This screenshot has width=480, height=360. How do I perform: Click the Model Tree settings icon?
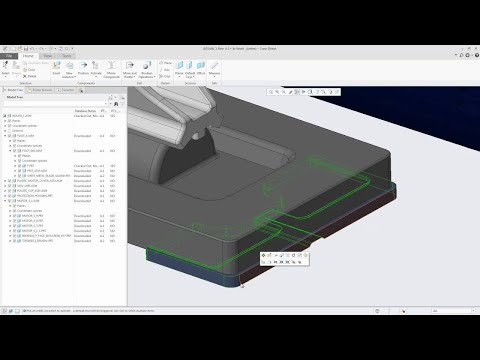point(111,97)
